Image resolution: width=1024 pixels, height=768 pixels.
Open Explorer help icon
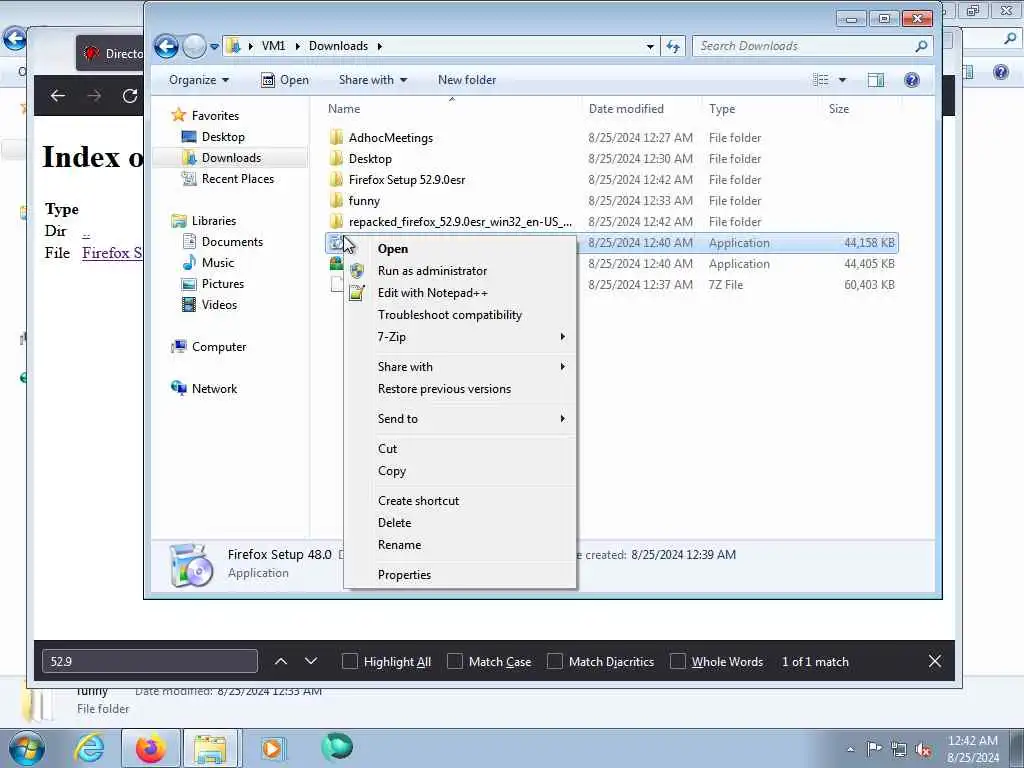(912, 80)
